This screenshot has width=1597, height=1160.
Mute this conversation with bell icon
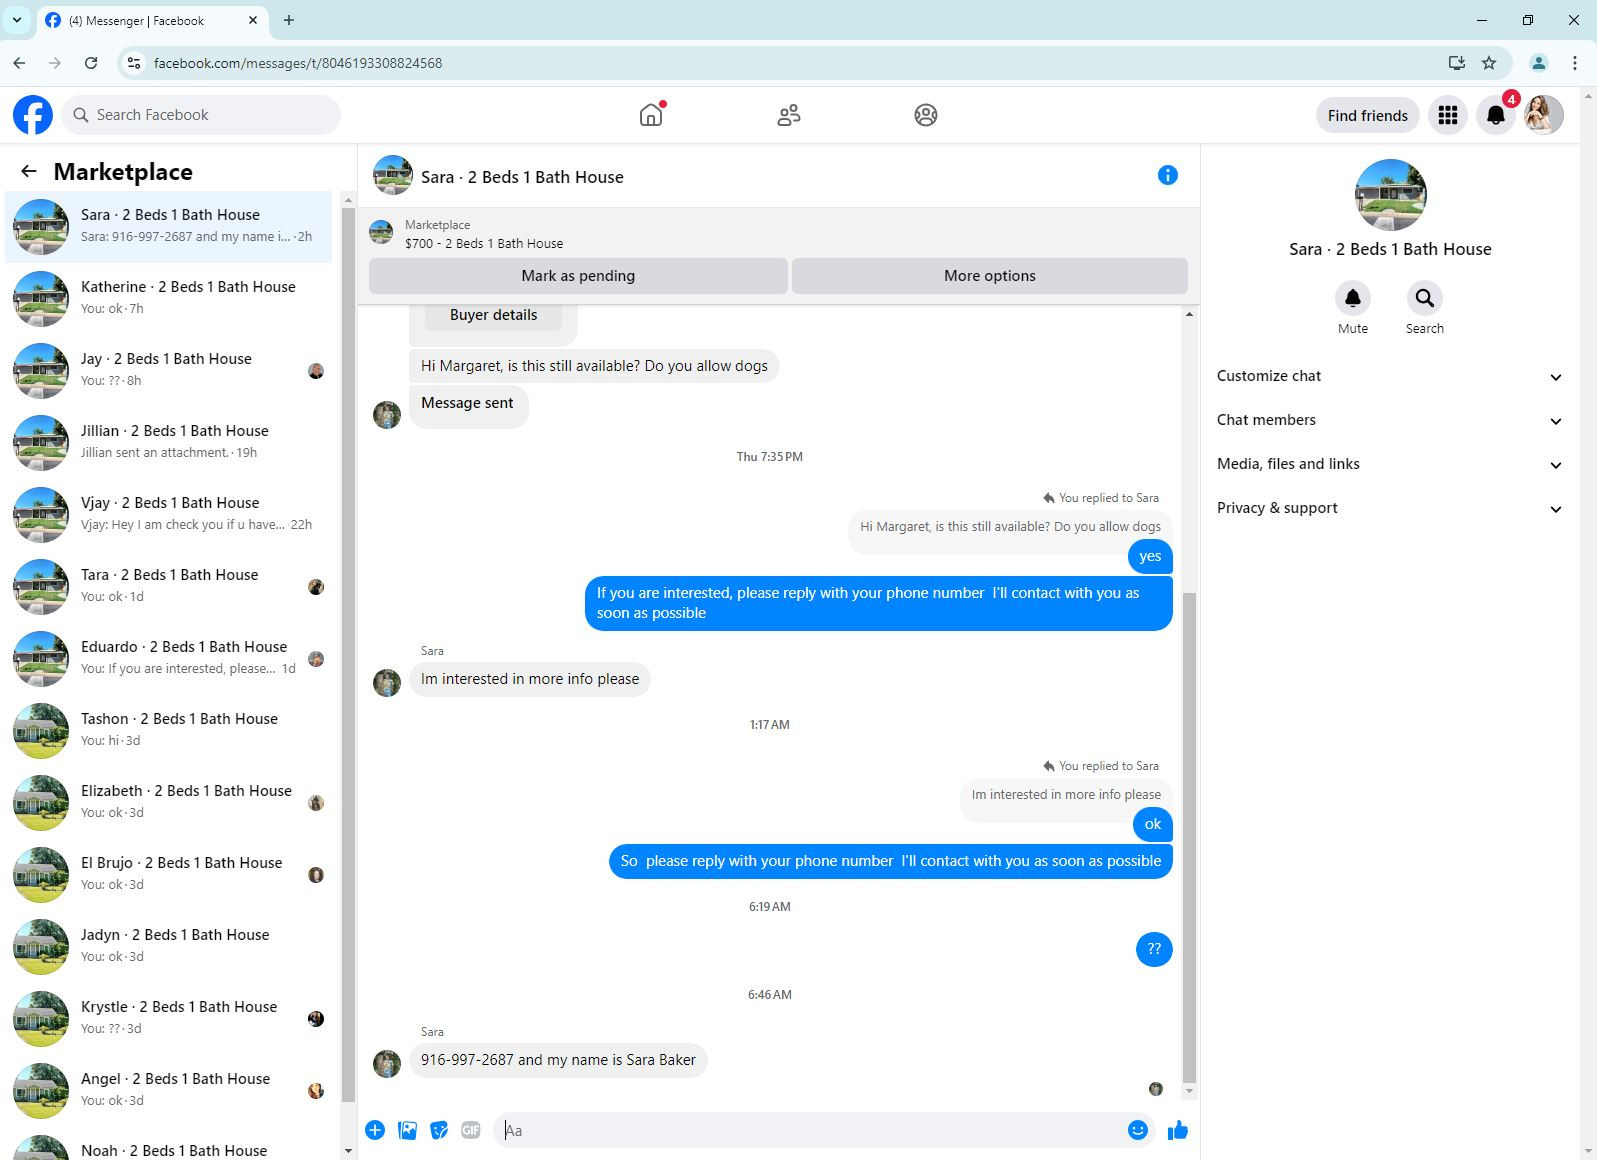pos(1353,298)
